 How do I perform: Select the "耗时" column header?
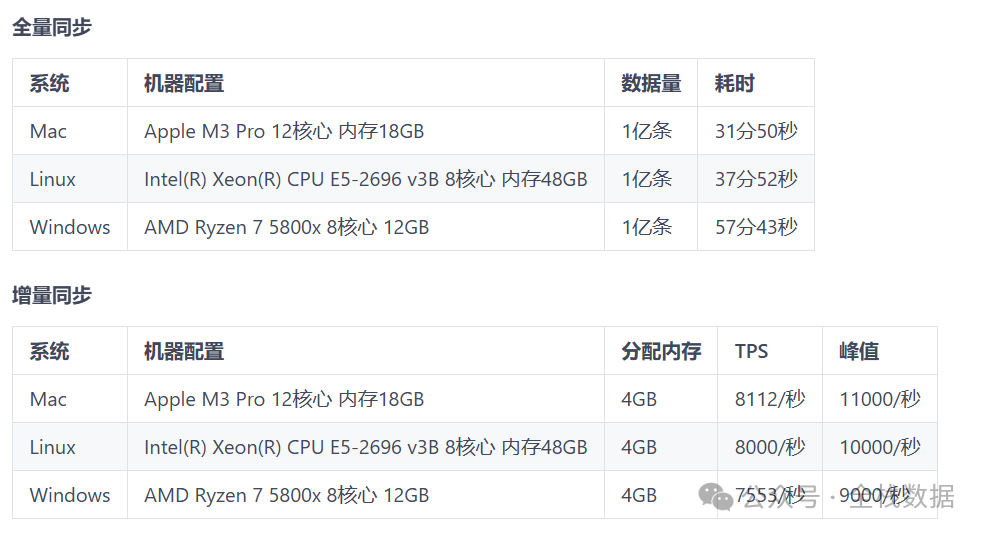coord(734,84)
